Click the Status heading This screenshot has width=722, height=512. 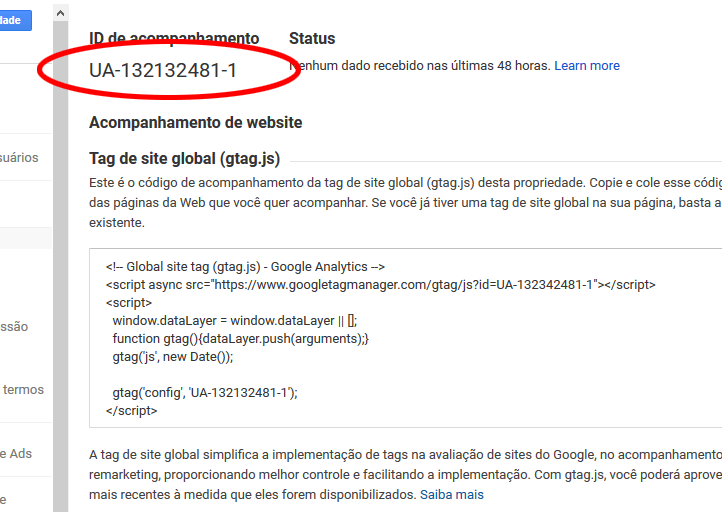[312, 39]
